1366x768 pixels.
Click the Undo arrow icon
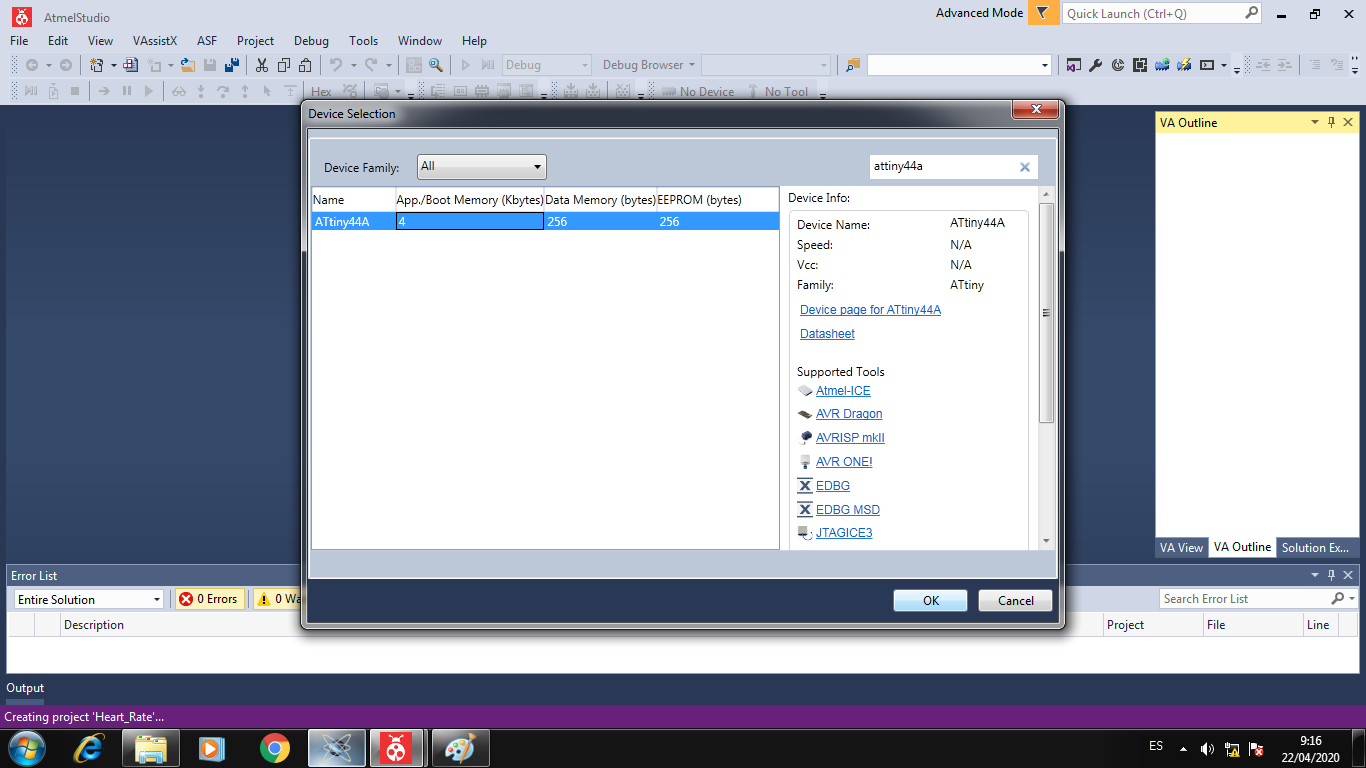coord(336,65)
